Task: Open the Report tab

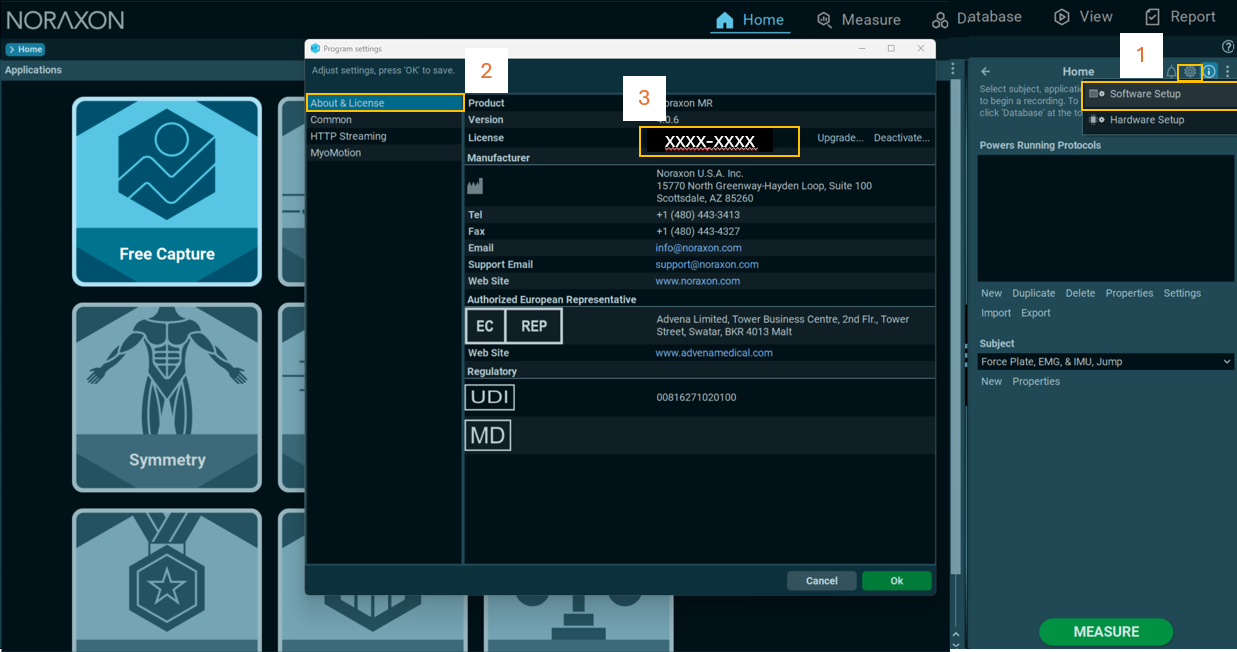Action: [x=1180, y=17]
